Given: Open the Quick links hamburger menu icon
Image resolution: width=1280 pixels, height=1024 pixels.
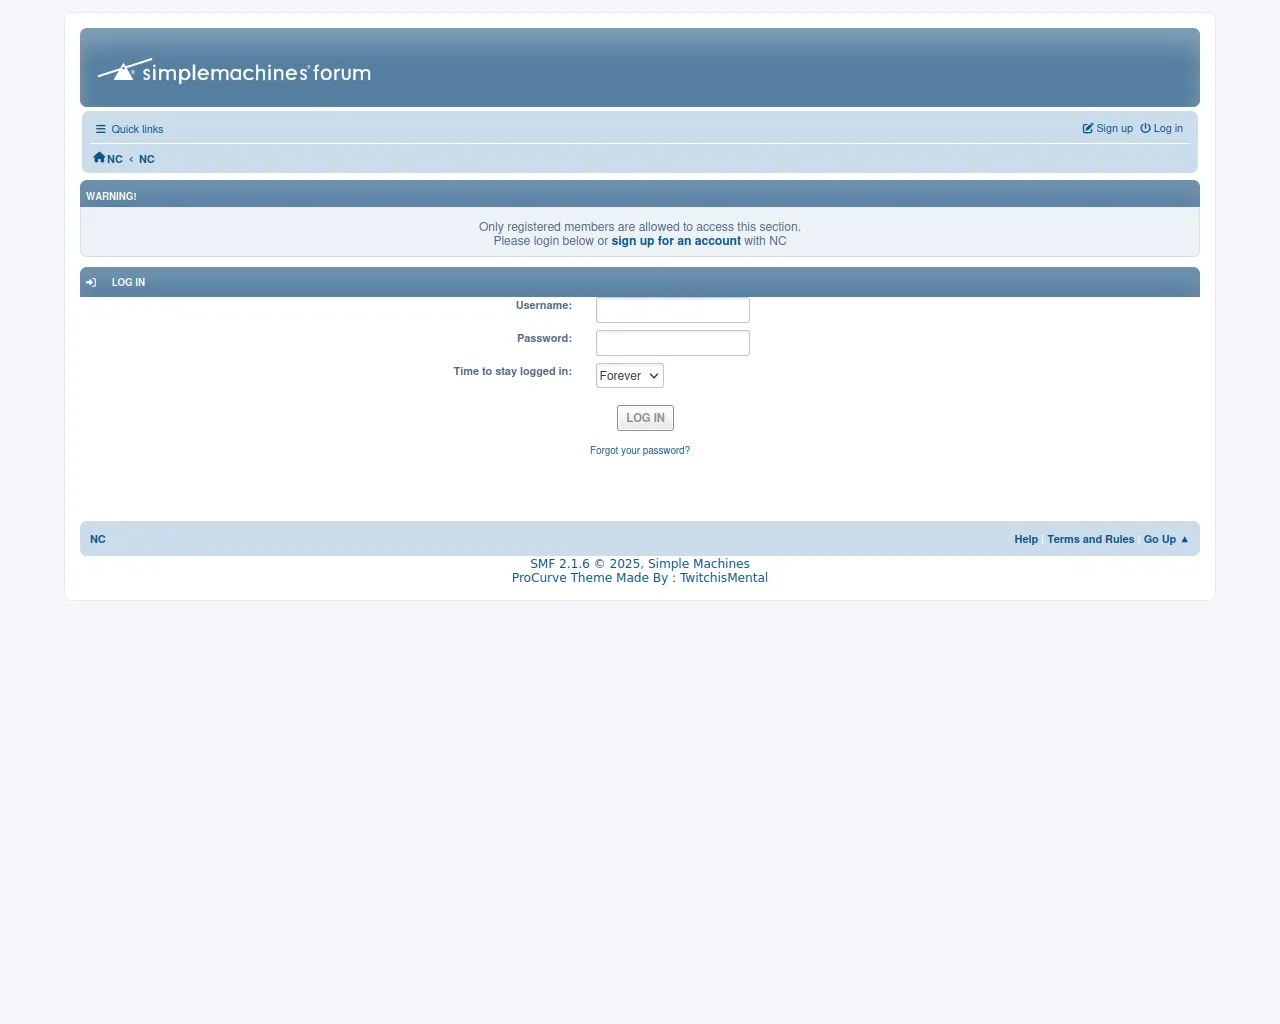Looking at the screenshot, I should [x=100, y=129].
